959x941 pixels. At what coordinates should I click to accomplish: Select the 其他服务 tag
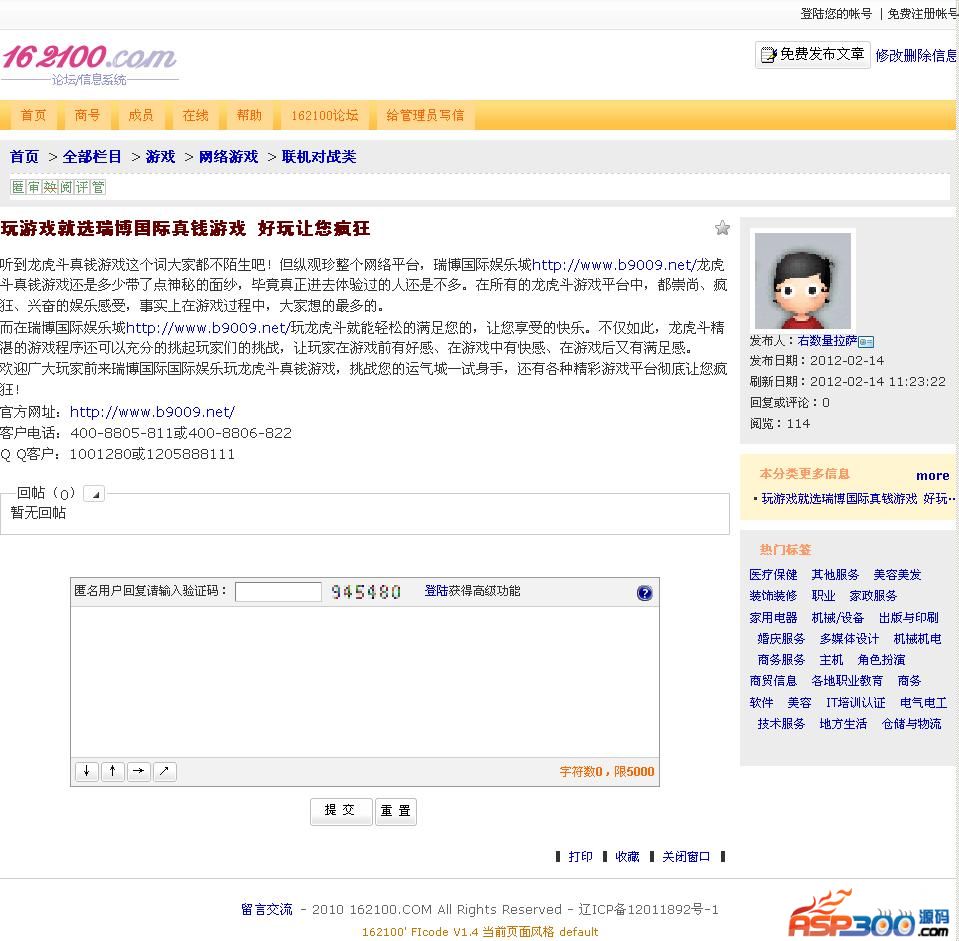point(835,575)
